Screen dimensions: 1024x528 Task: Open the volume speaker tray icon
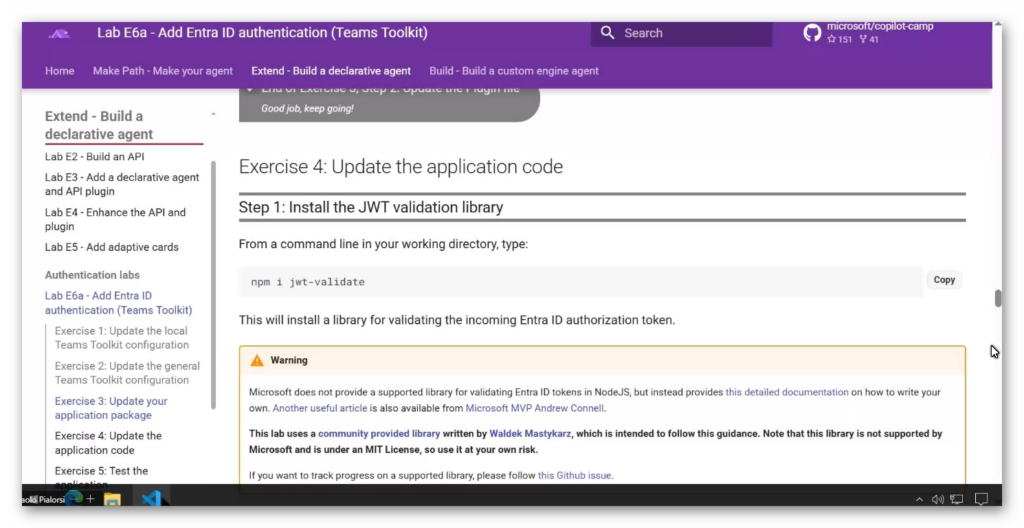(x=938, y=499)
